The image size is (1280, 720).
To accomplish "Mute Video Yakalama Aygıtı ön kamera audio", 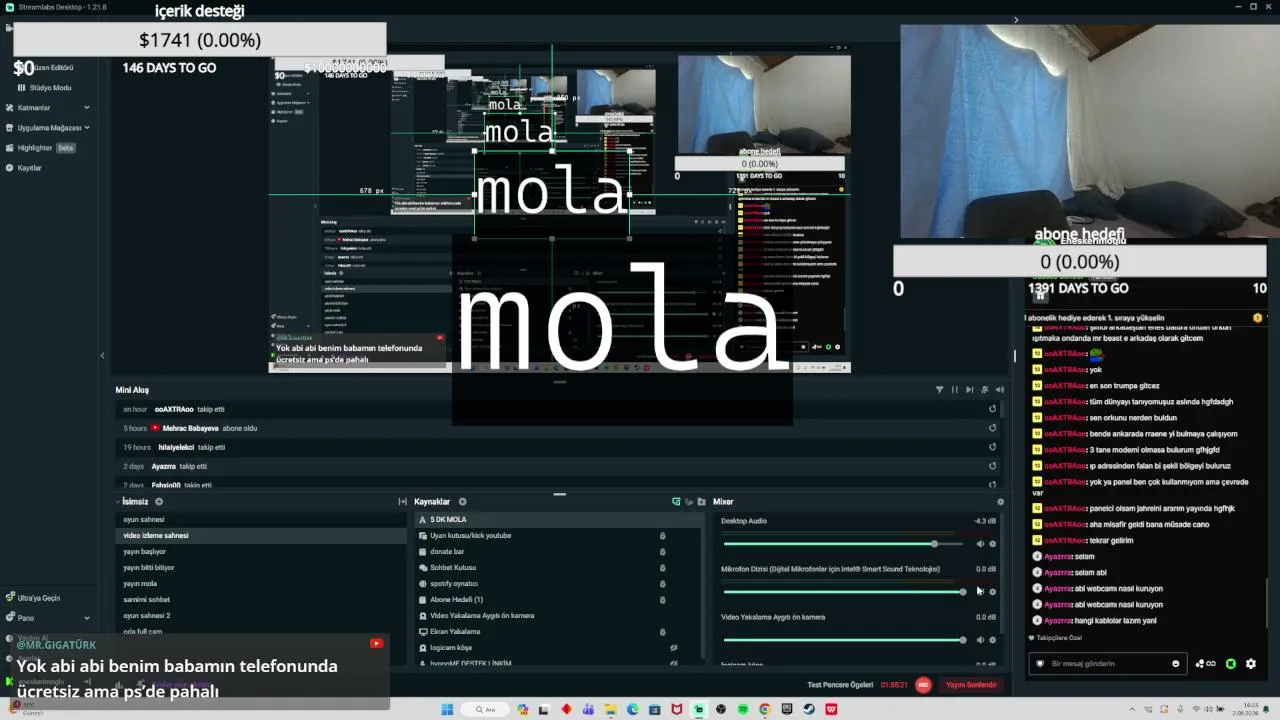I will (x=980, y=640).
